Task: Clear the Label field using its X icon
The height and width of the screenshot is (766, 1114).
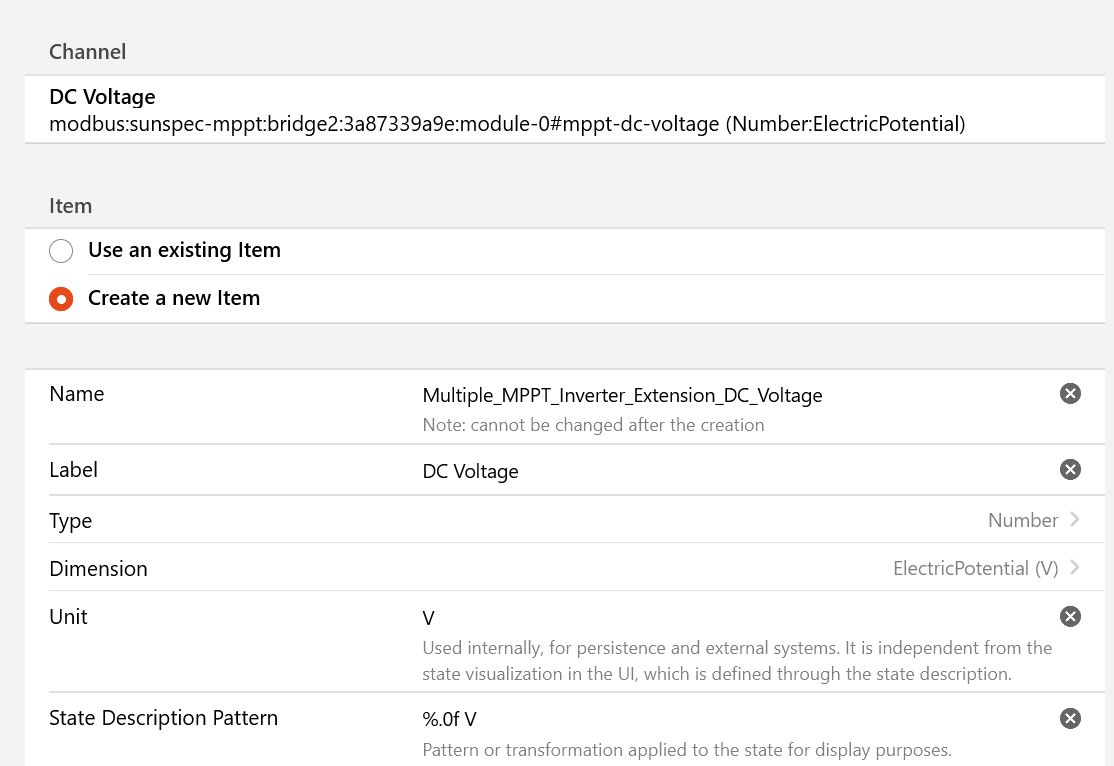Action: (x=1069, y=469)
